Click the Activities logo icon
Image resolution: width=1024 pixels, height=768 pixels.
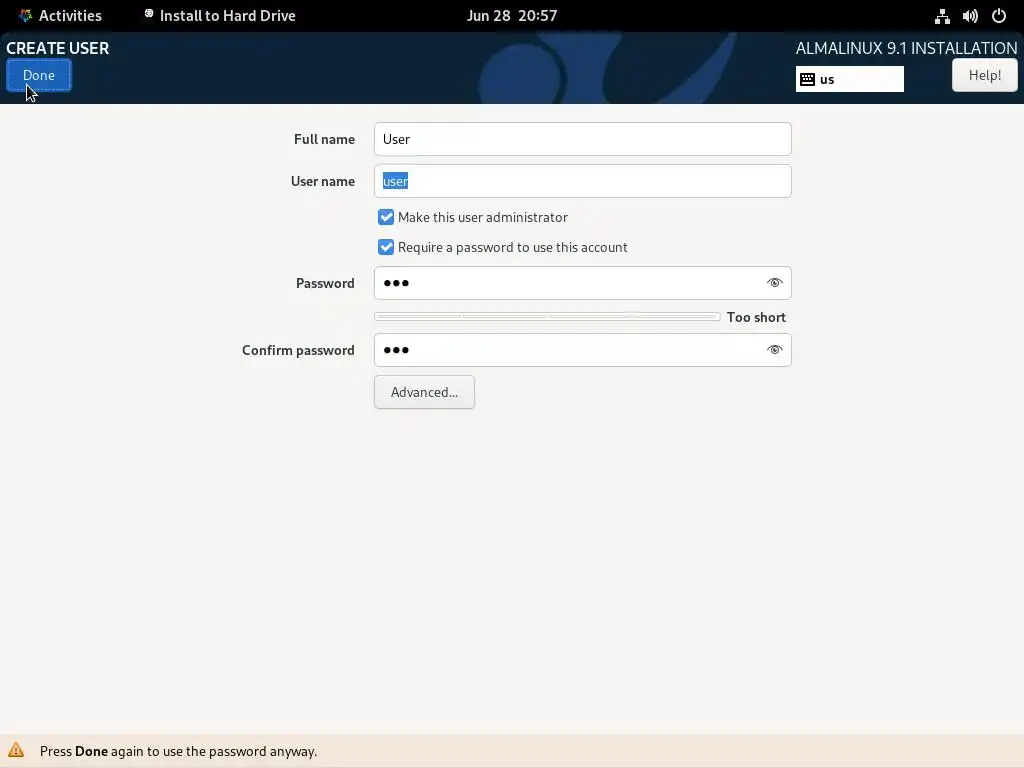point(25,16)
